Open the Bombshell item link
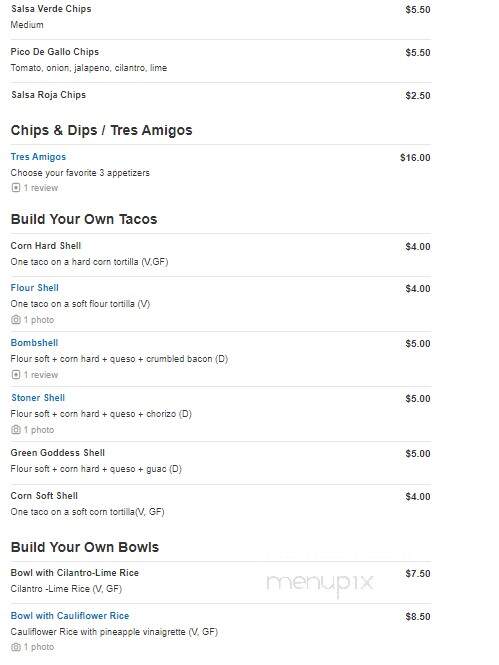This screenshot has height=665, width=499. (34, 343)
